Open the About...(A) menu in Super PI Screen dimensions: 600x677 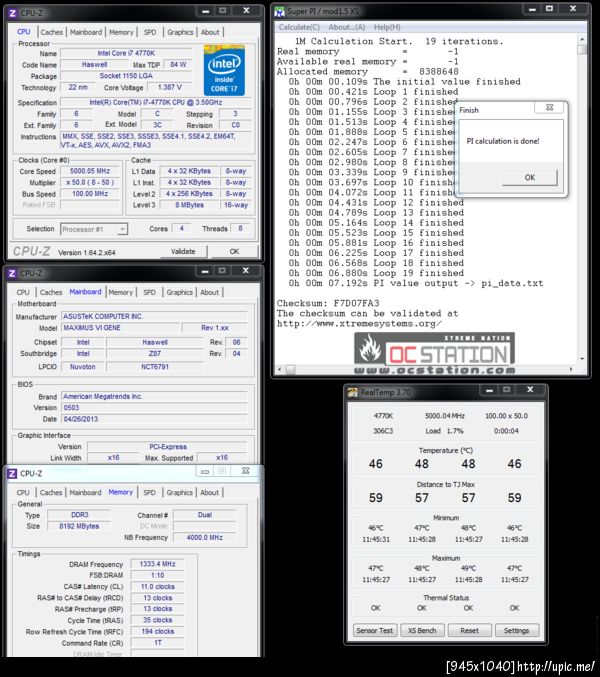[x=347, y=27]
